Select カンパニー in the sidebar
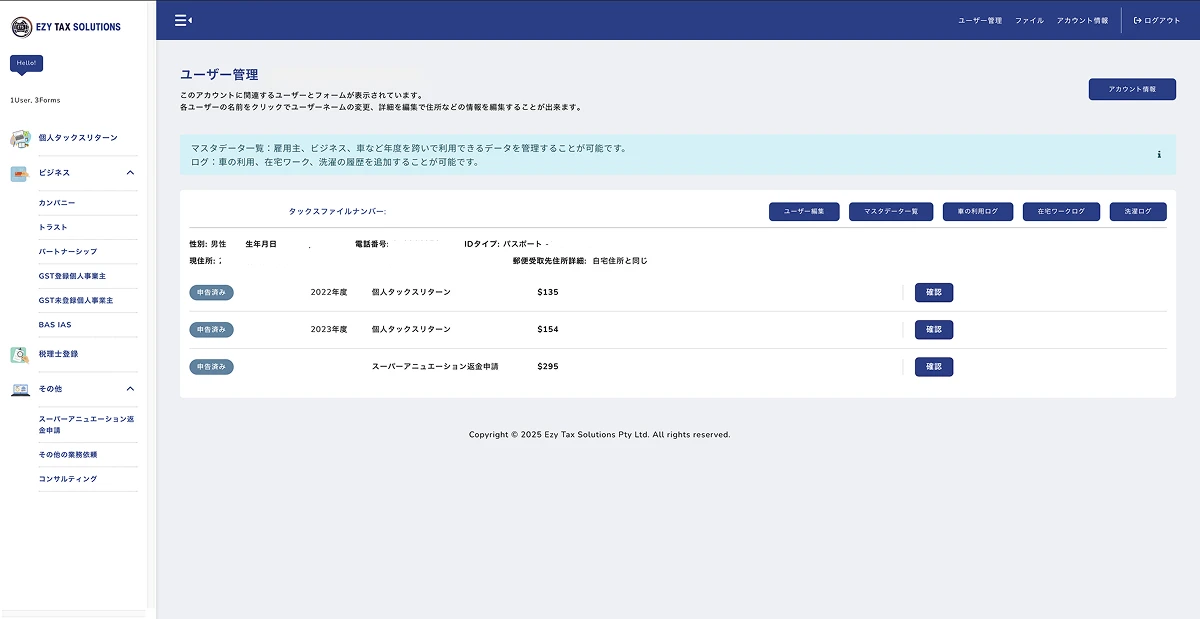Screen dimensions: 1200x619 coord(57,203)
